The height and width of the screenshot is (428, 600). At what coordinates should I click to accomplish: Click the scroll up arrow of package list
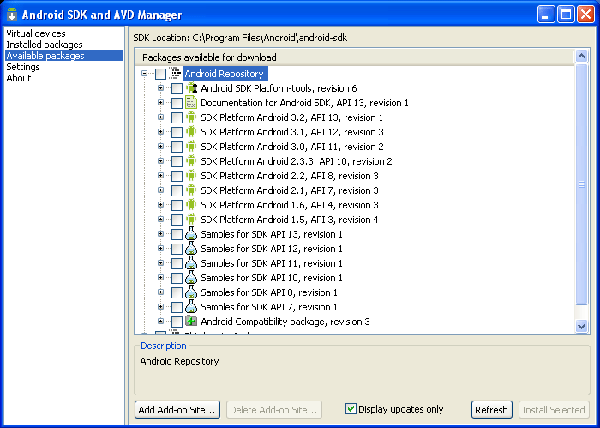click(582, 56)
